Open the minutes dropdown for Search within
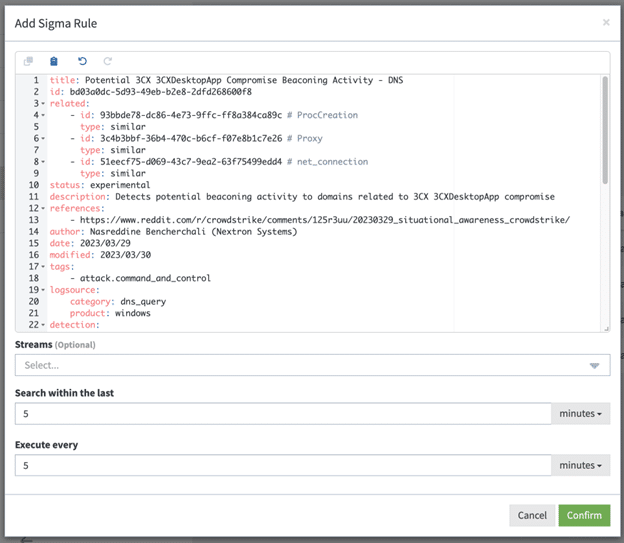 (580, 413)
